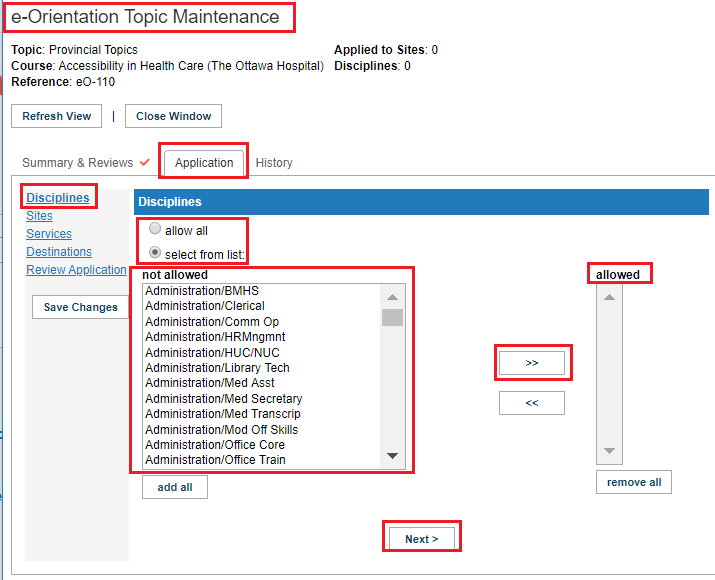
Task: Select the 'select from list' radio button
Action: [x=155, y=252]
